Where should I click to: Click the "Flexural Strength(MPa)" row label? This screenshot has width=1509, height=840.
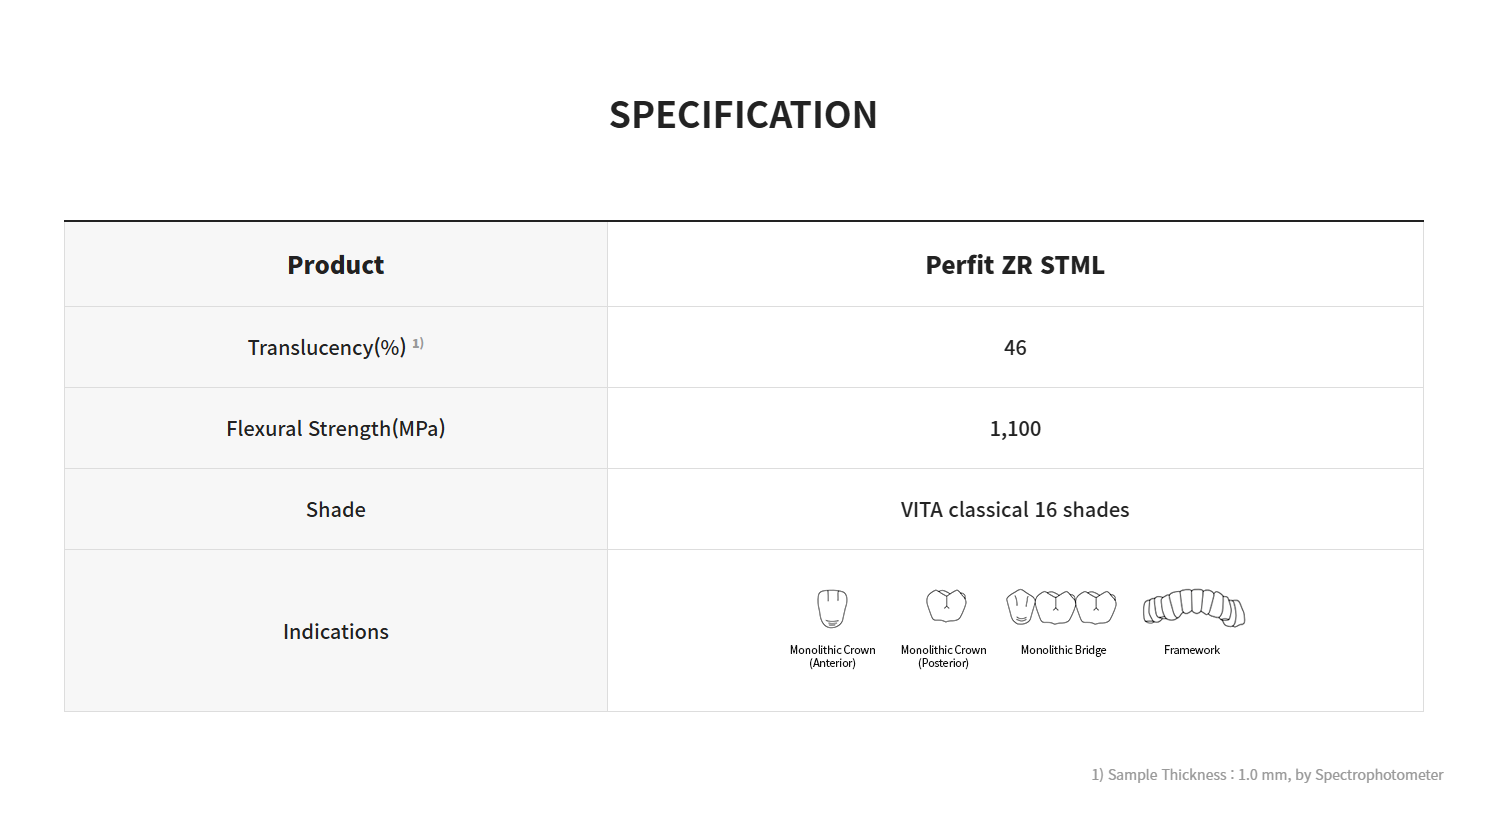[x=336, y=429]
